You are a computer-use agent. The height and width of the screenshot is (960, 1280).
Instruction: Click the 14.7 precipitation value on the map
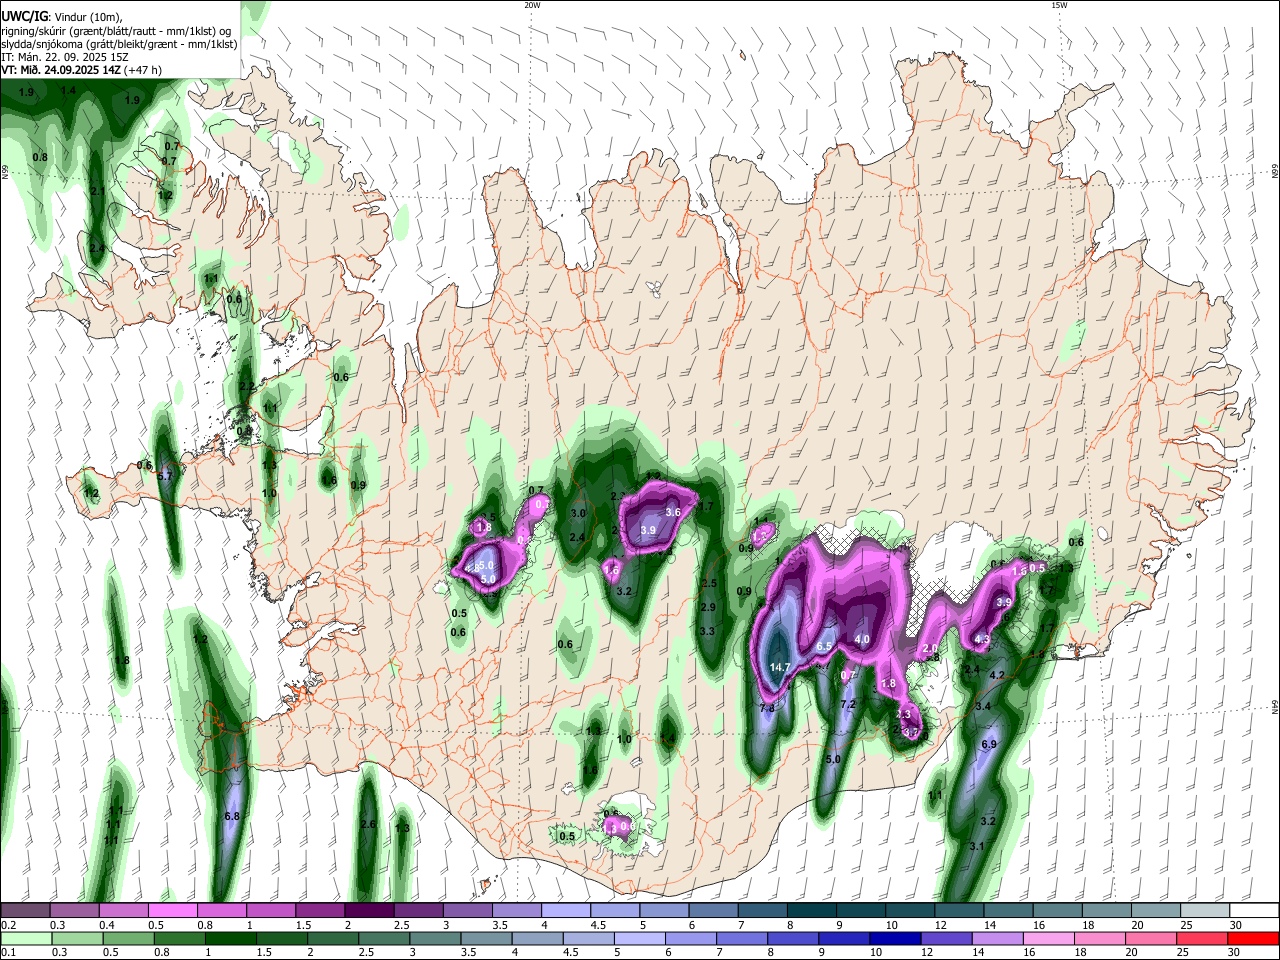point(780,667)
